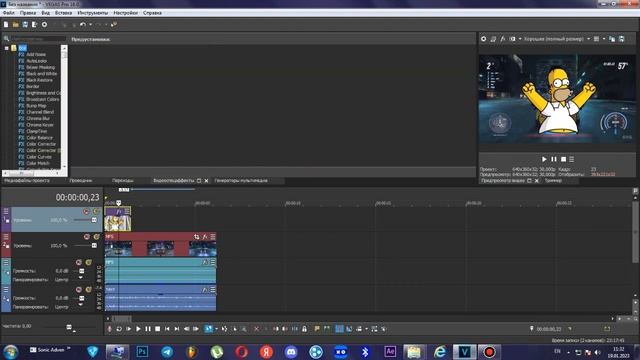640x360 pixels.
Task: Play in the video preview window
Action: (x=544, y=159)
